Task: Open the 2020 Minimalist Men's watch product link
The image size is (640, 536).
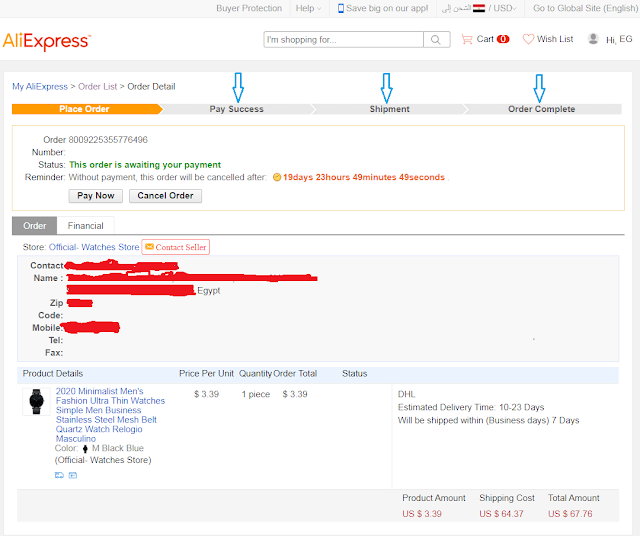Action: [110, 415]
